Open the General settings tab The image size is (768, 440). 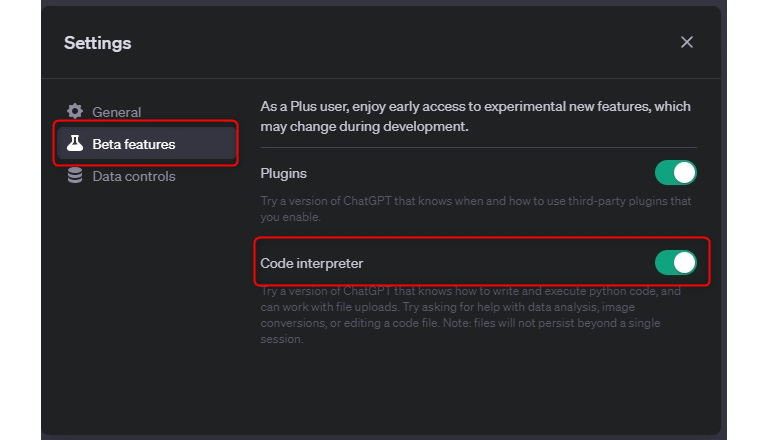coord(147,112)
